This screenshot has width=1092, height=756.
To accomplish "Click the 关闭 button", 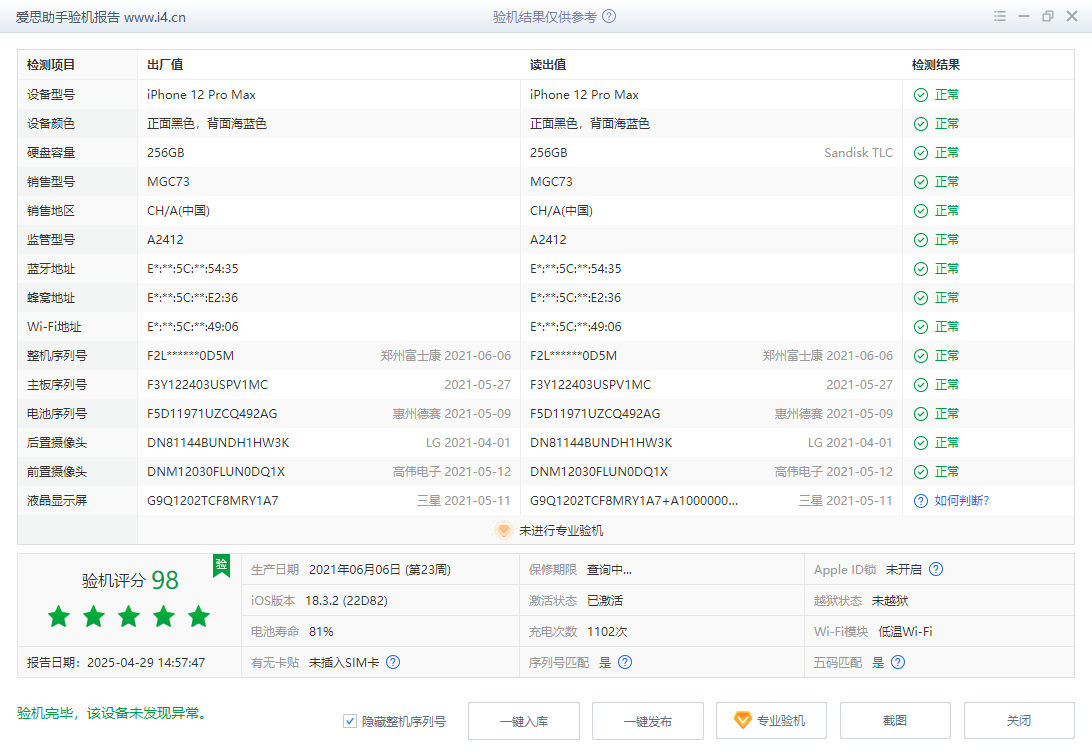I will click(x=1019, y=720).
